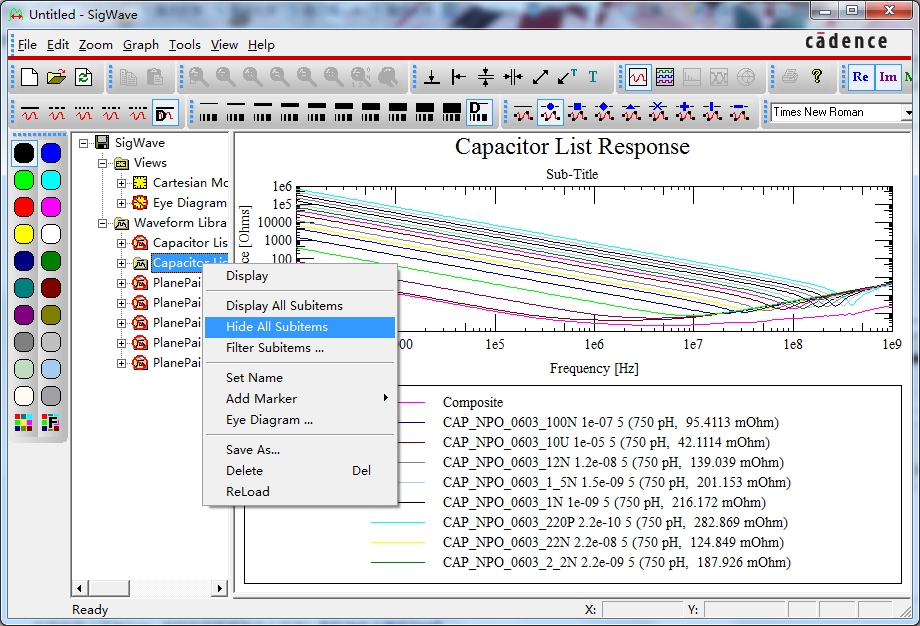
Task: Switch to multi-colored bus display mode
Action: 665,77
